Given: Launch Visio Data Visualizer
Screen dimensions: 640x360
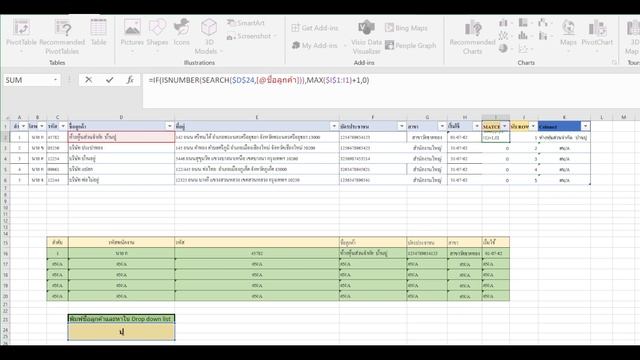Looking at the screenshot, I should tap(366, 37).
